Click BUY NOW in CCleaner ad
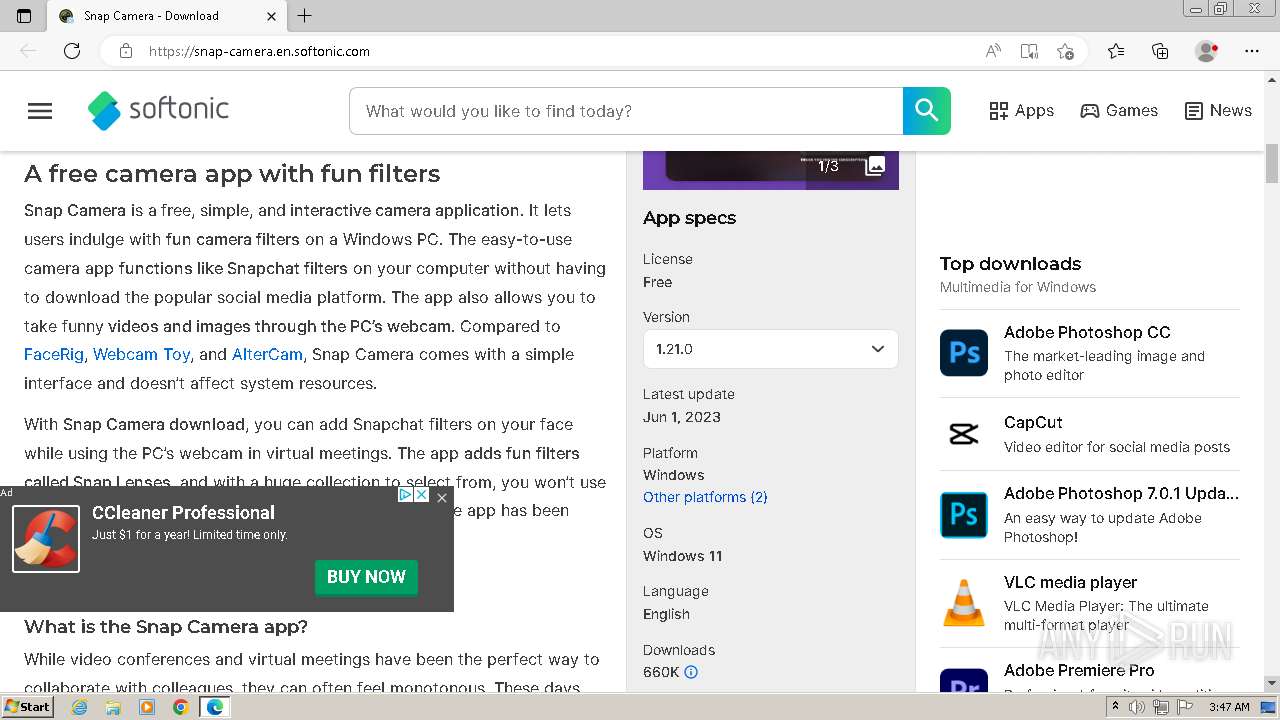Viewport: 1280px width, 720px height. pos(366,577)
